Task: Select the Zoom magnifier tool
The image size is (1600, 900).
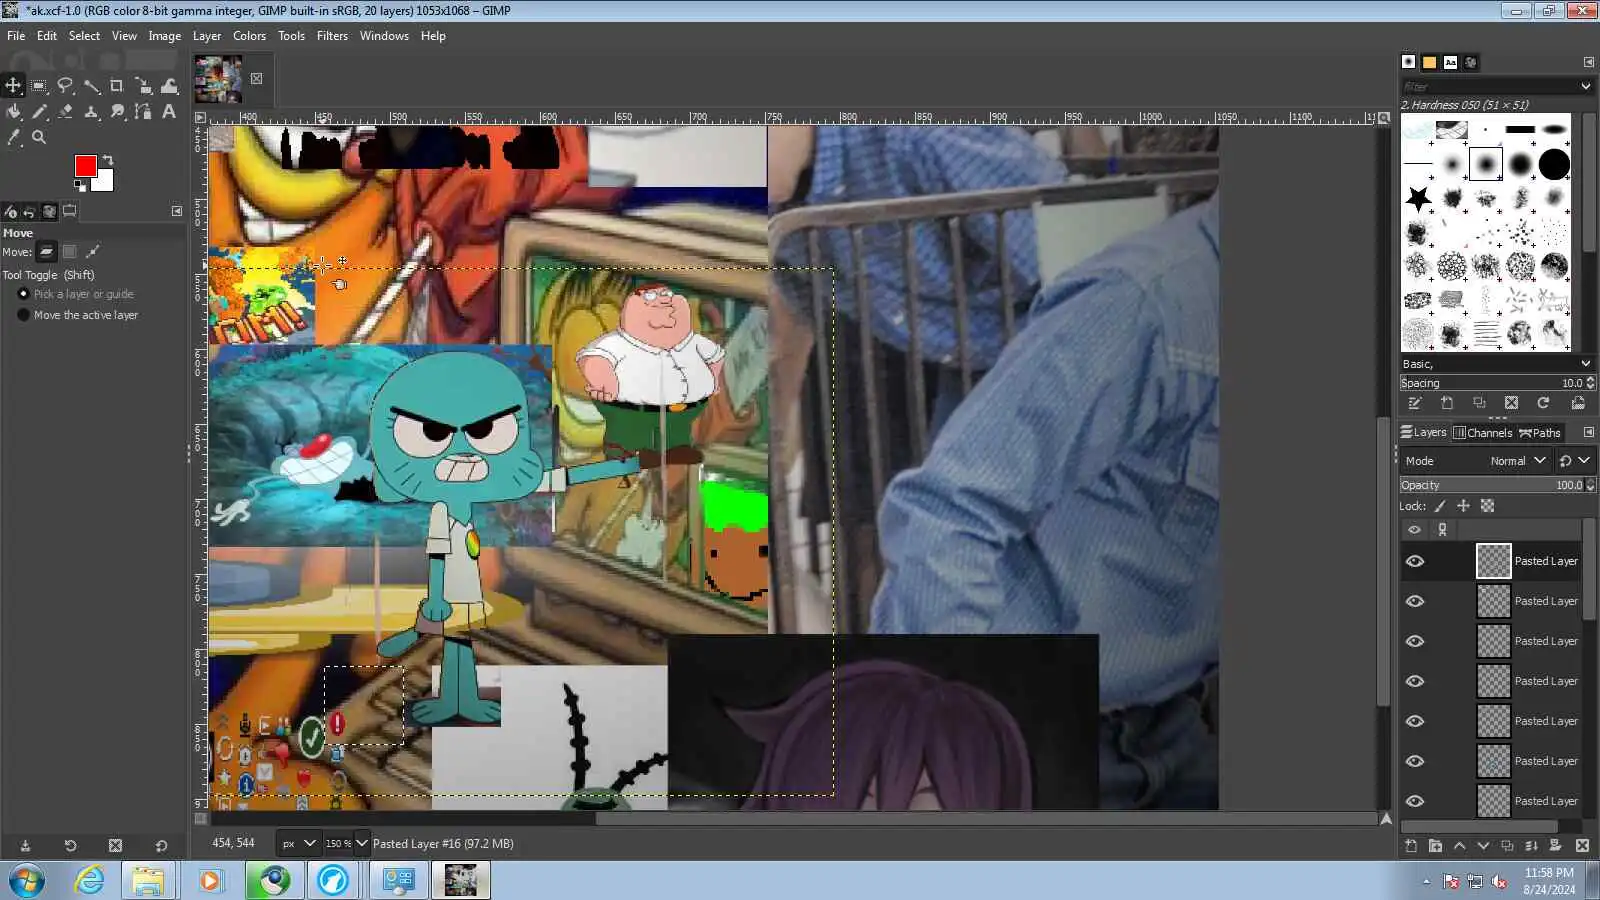Action: (39, 138)
